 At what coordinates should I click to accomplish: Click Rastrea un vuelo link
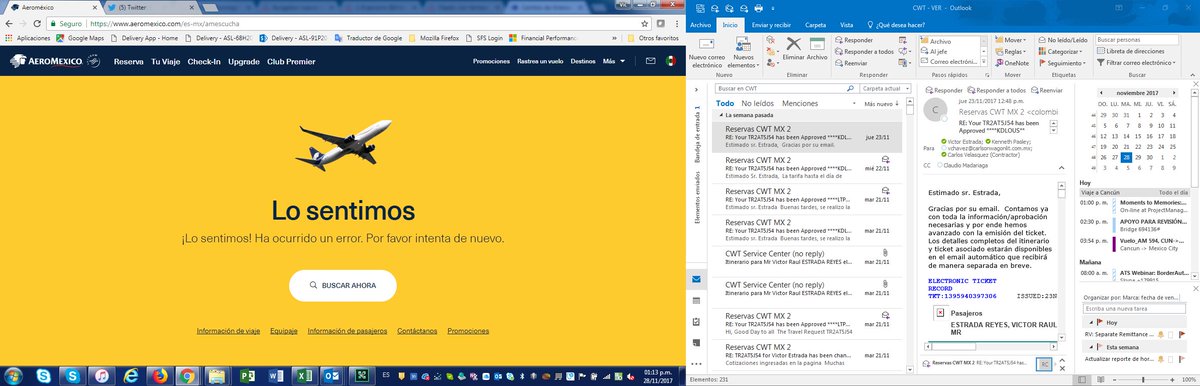(x=540, y=62)
